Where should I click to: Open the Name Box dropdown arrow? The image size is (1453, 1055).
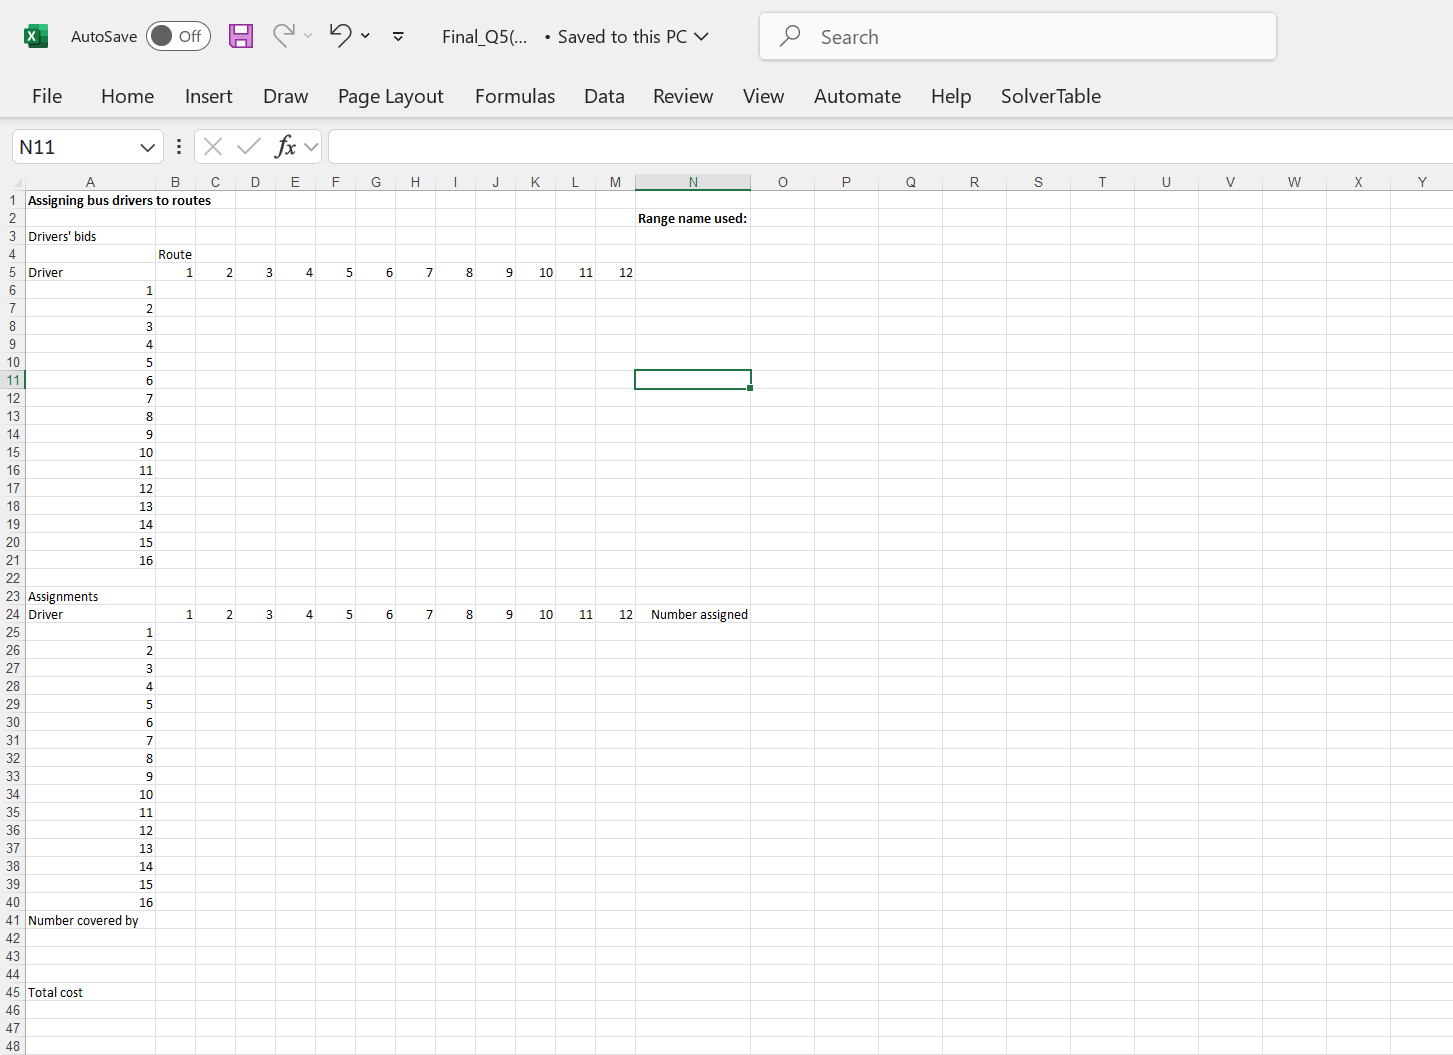tap(148, 147)
